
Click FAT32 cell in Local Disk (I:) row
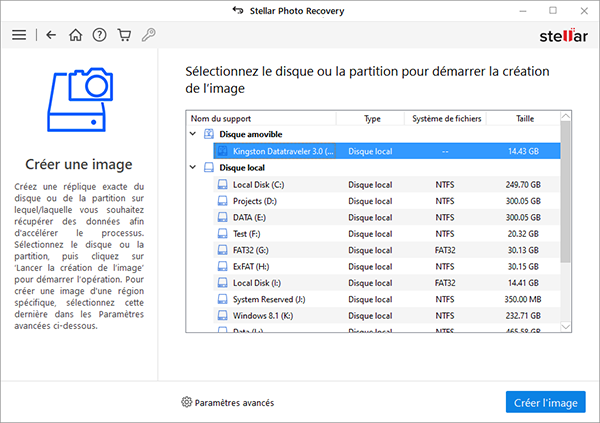tap(445, 283)
